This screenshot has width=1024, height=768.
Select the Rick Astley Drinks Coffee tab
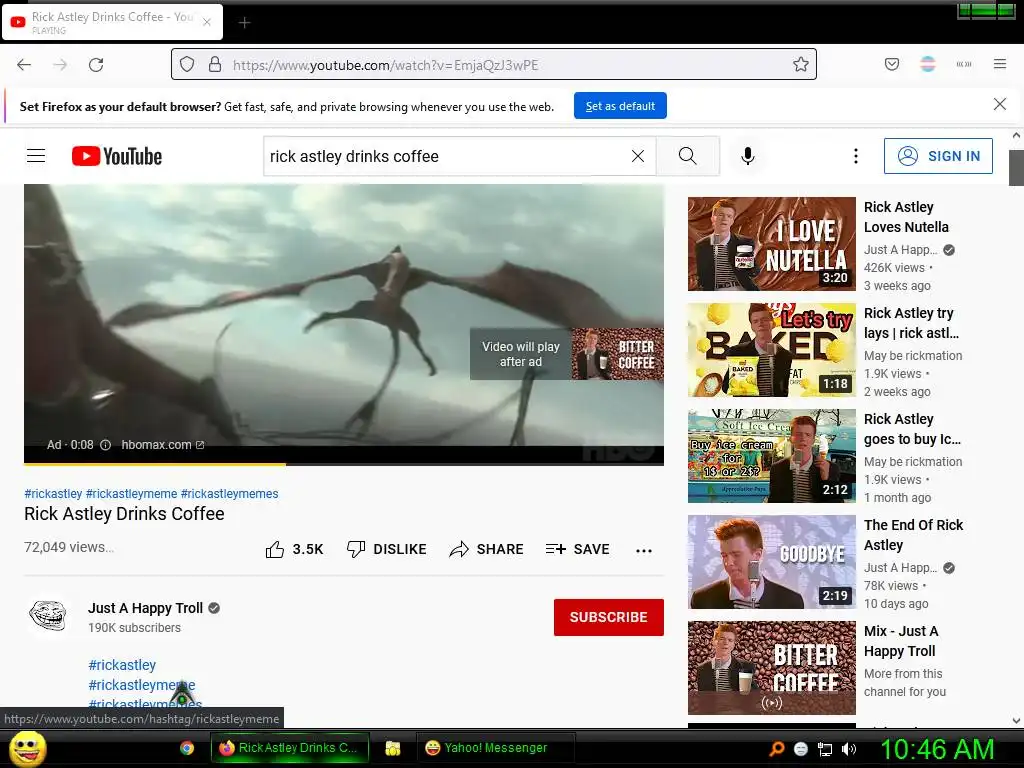tap(112, 22)
